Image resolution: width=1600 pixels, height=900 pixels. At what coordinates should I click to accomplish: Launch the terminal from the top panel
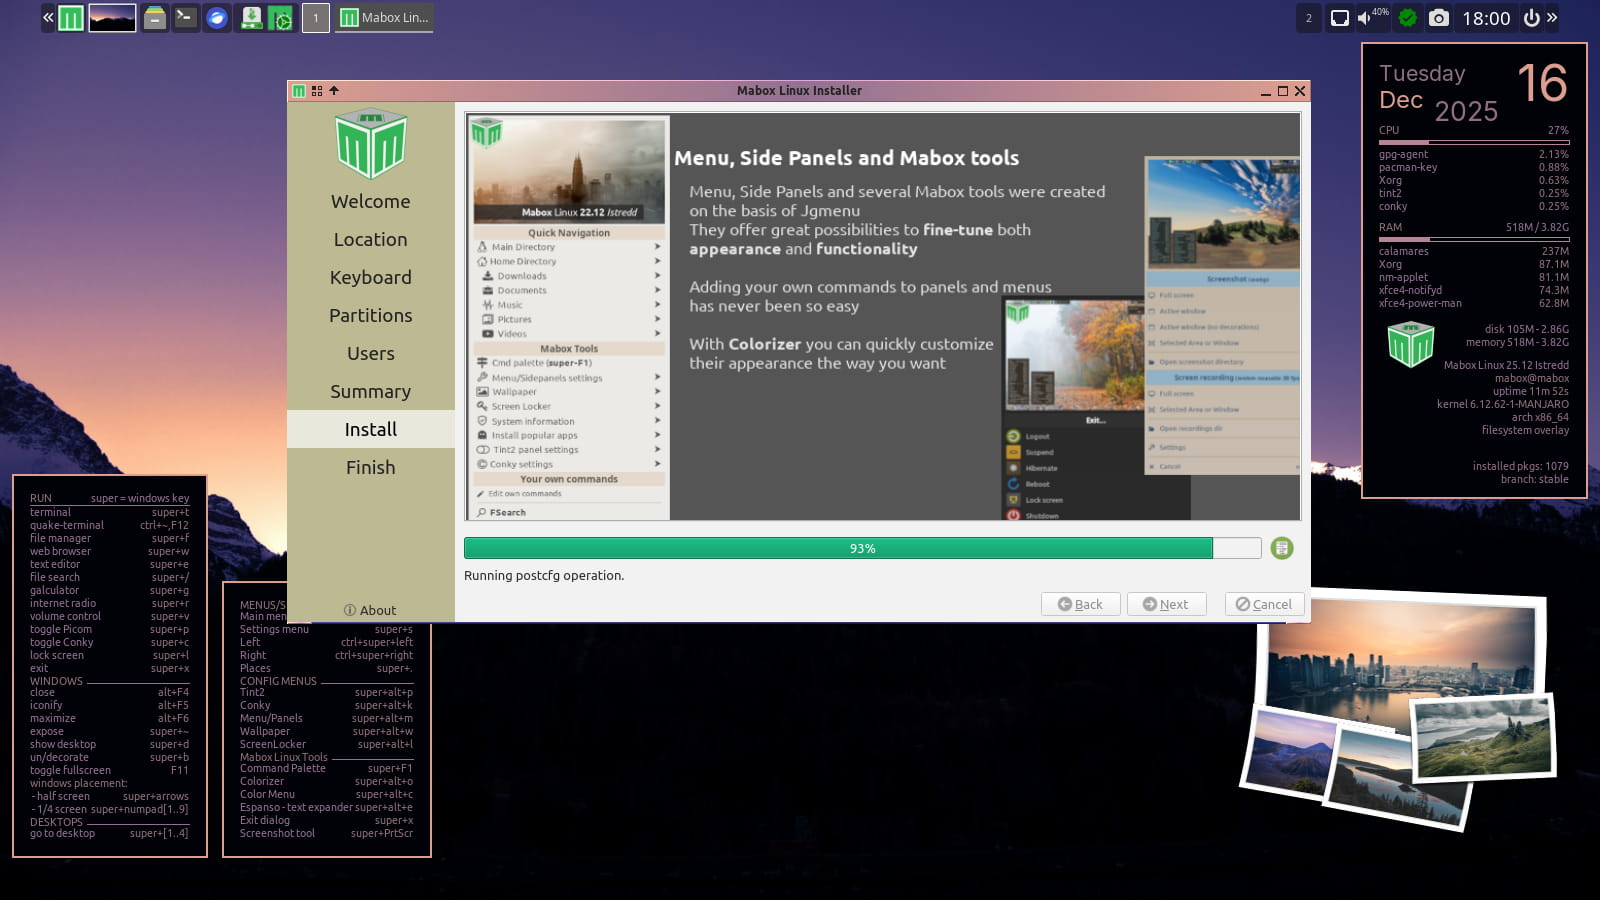coord(185,18)
